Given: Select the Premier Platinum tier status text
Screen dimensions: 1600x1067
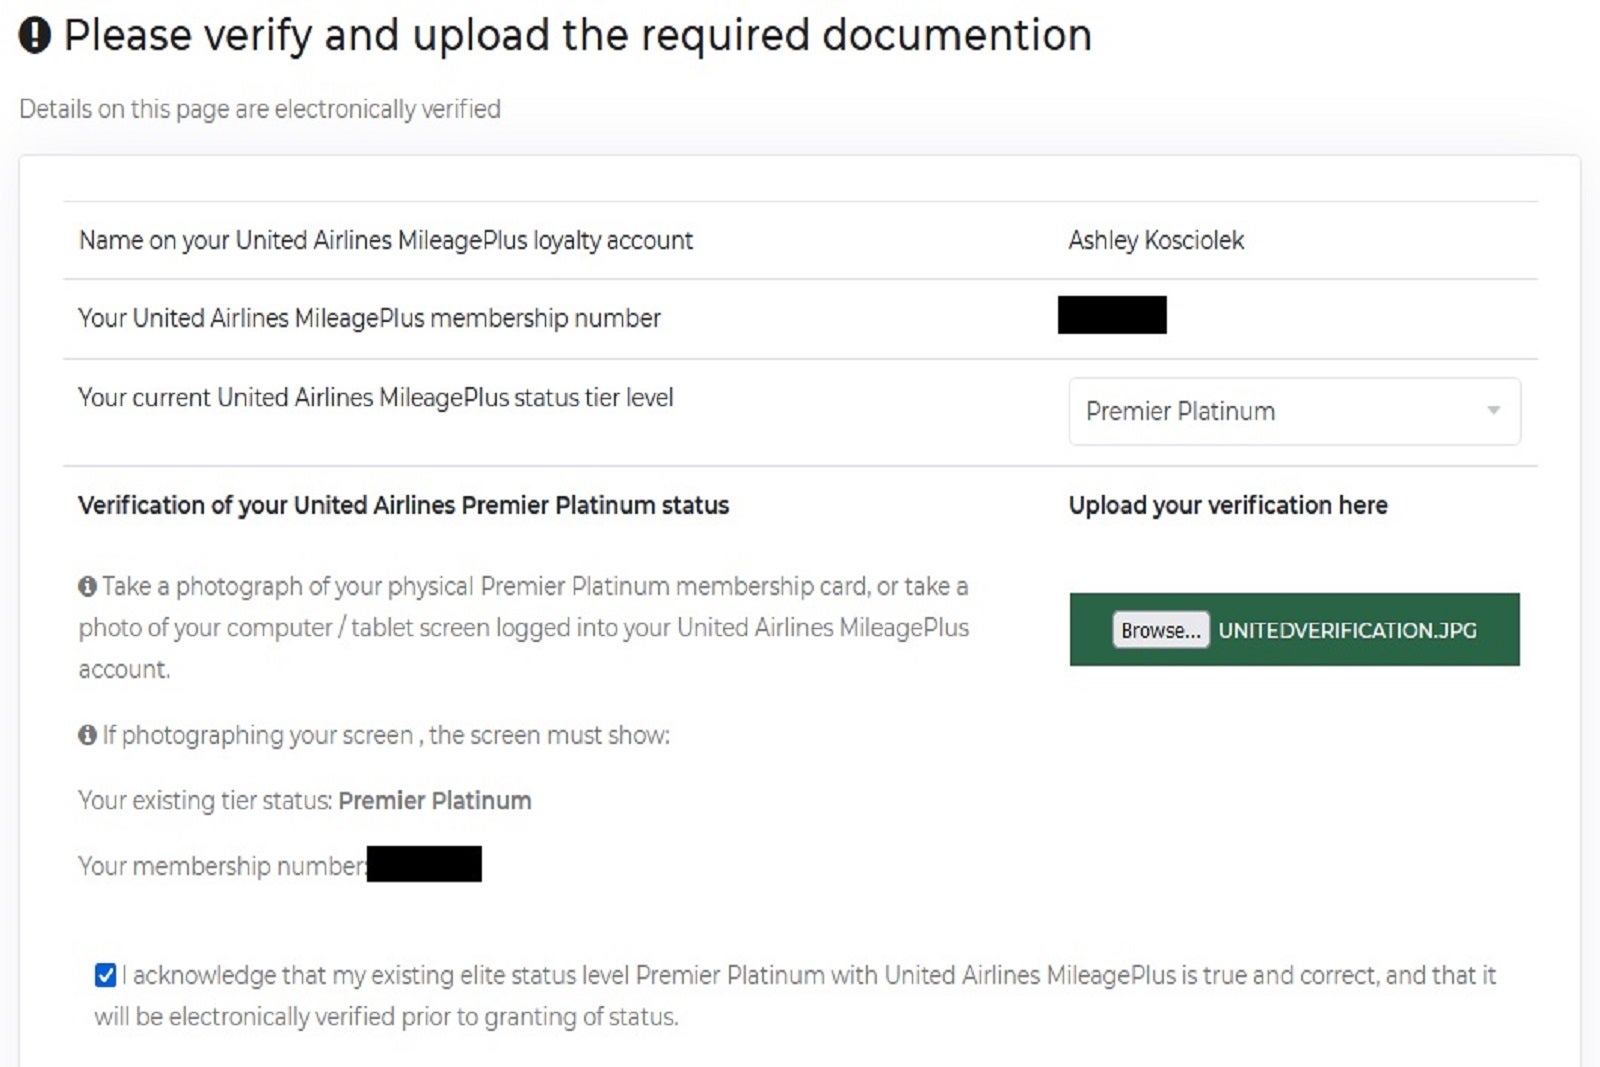Looking at the screenshot, I should 434,800.
